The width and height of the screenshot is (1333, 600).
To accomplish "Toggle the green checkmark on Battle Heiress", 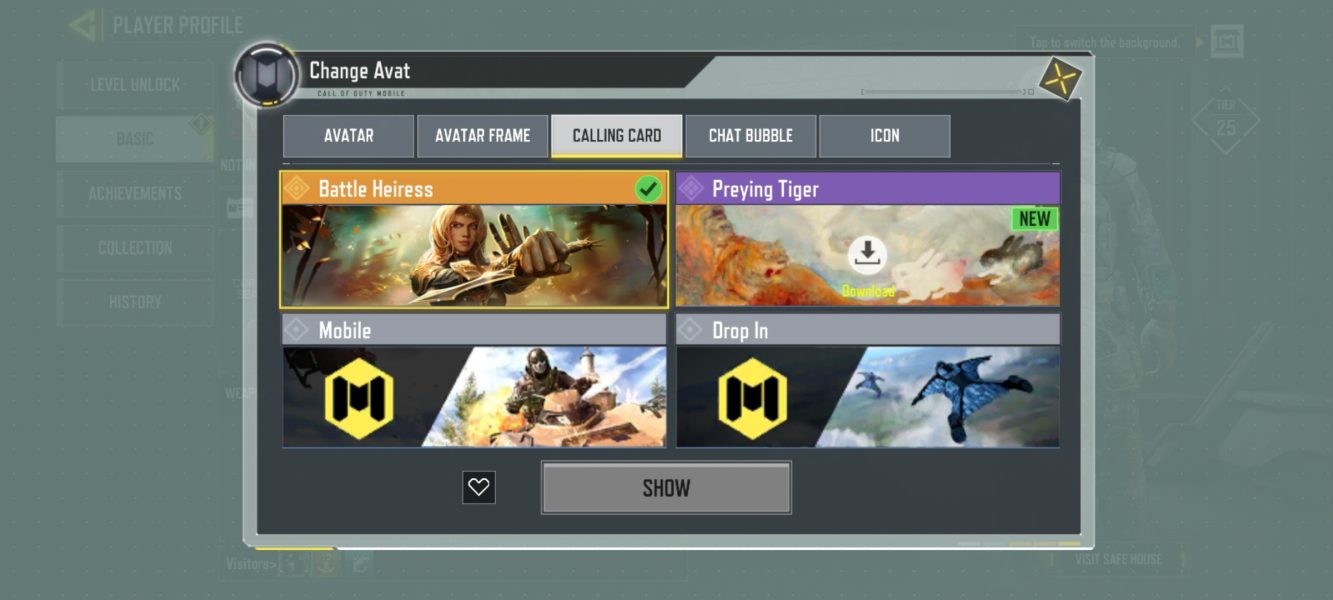I will click(x=649, y=188).
